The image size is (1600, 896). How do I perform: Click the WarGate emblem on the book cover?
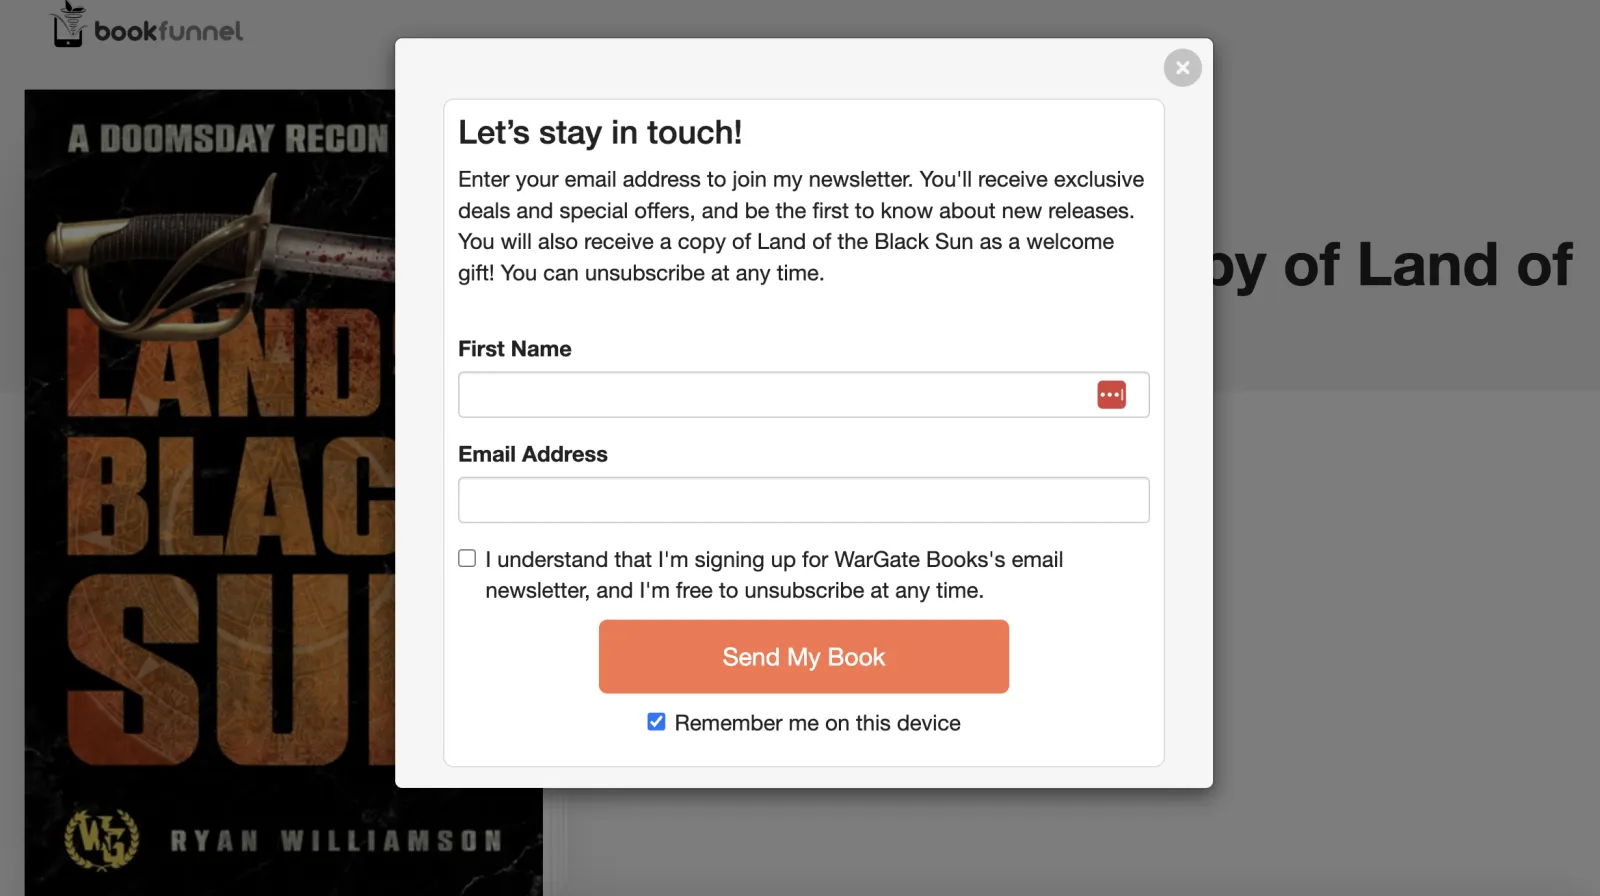[102, 840]
